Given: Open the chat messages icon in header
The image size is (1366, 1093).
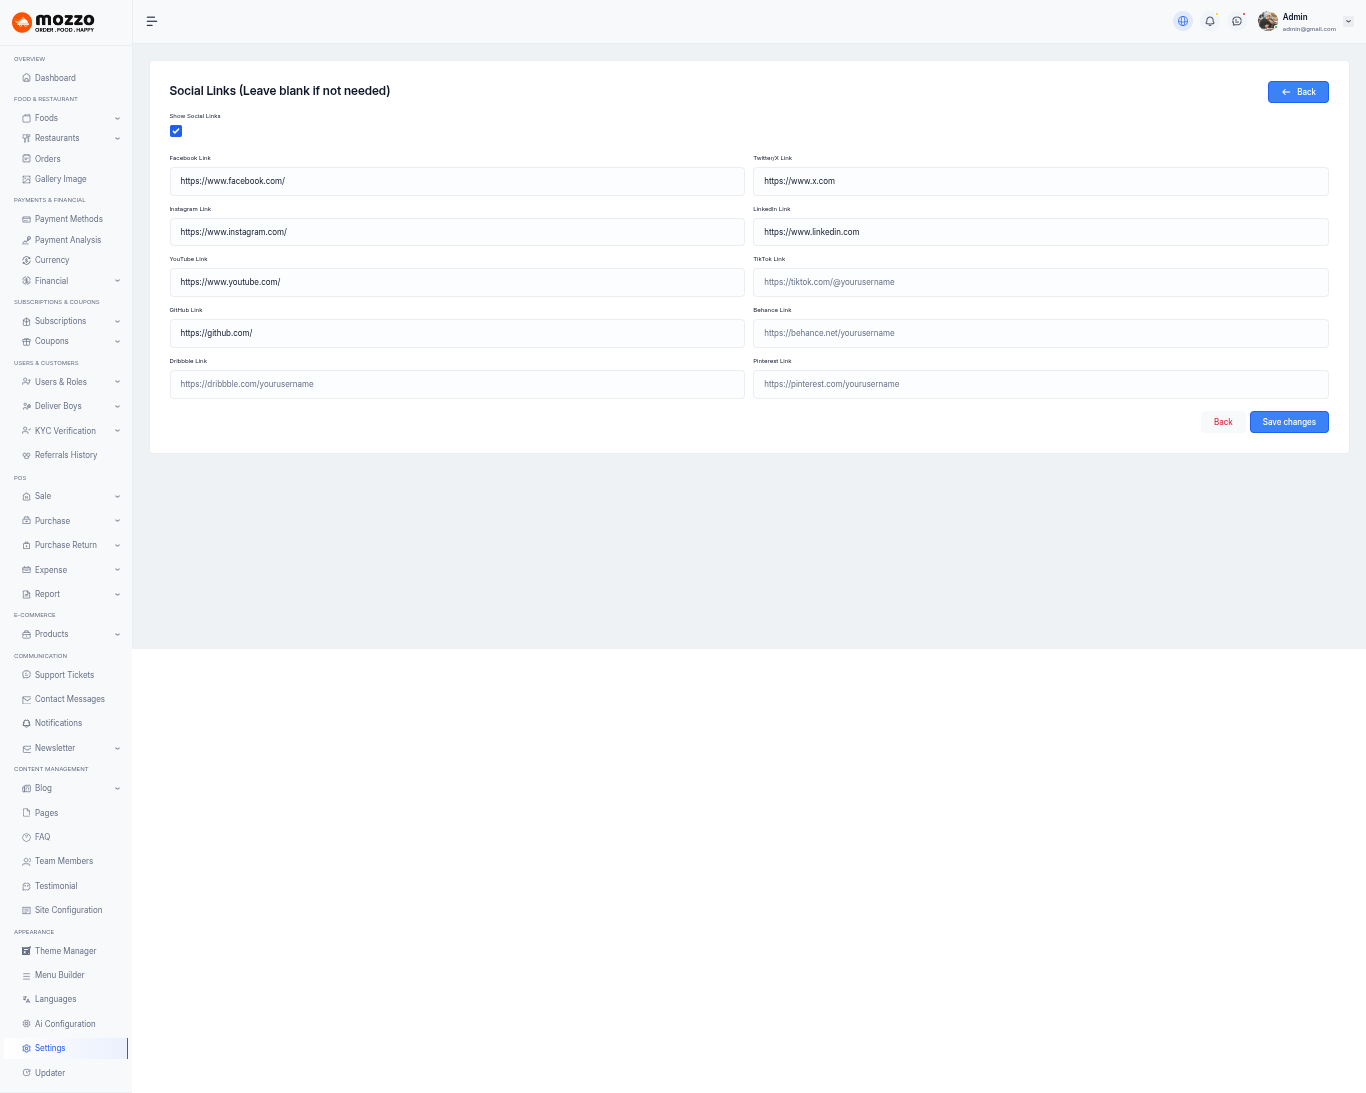Looking at the screenshot, I should tap(1237, 21).
